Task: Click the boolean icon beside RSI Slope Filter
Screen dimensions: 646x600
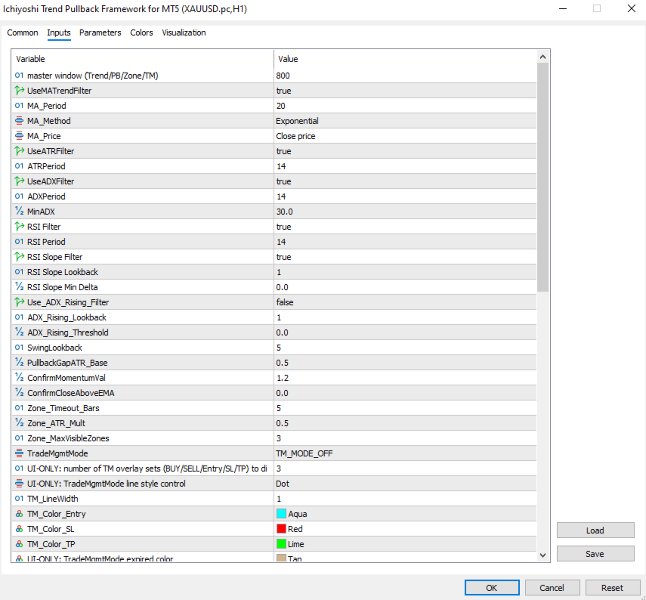Action: tap(19, 257)
